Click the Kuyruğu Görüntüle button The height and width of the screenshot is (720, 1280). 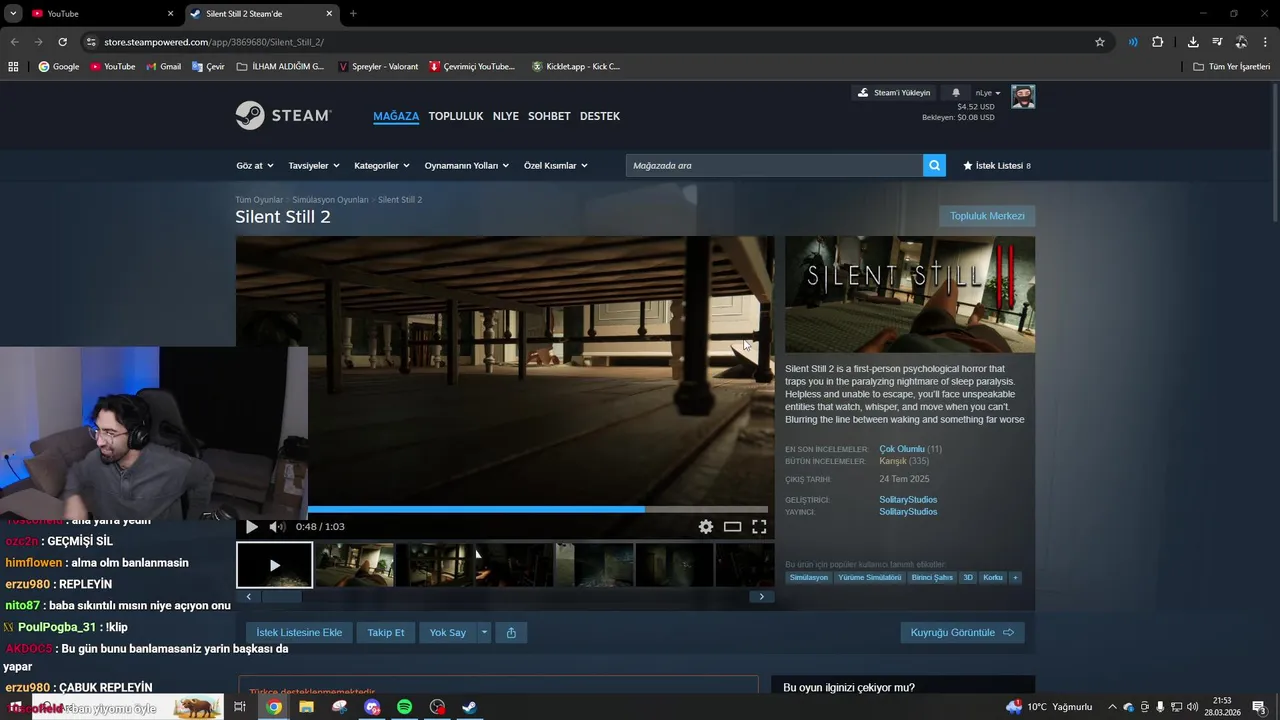click(962, 633)
